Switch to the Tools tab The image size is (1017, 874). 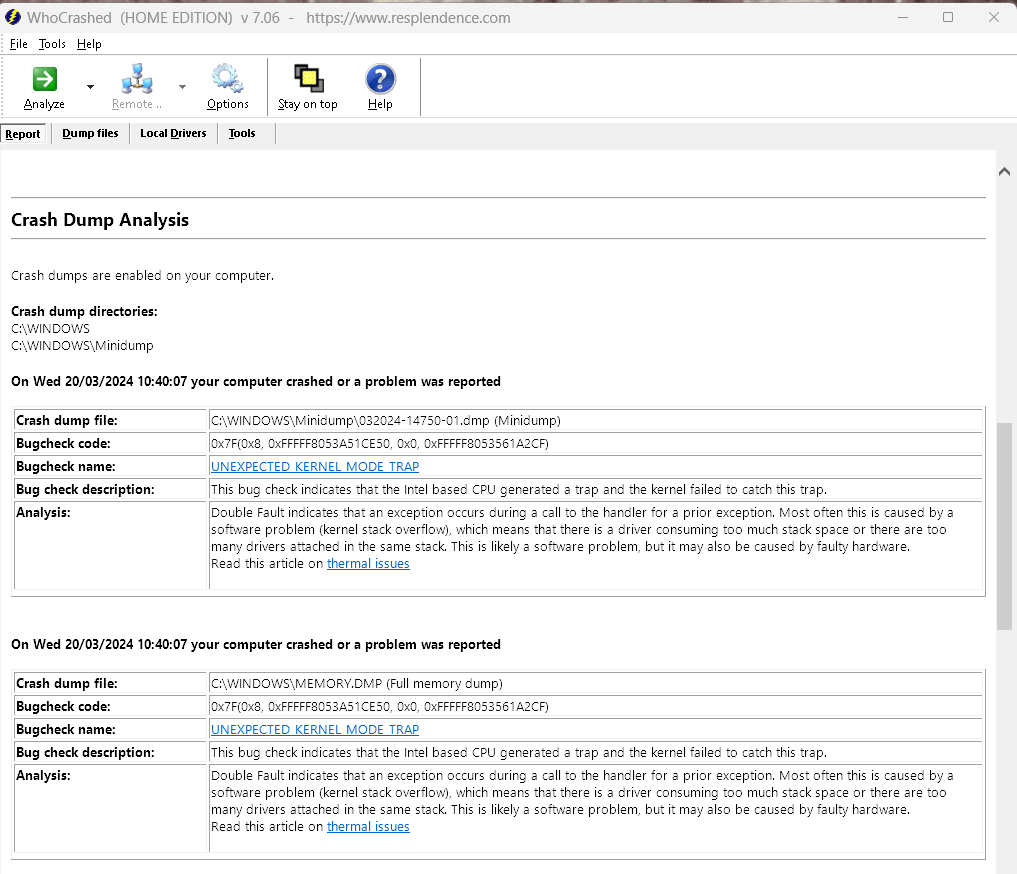click(x=242, y=133)
